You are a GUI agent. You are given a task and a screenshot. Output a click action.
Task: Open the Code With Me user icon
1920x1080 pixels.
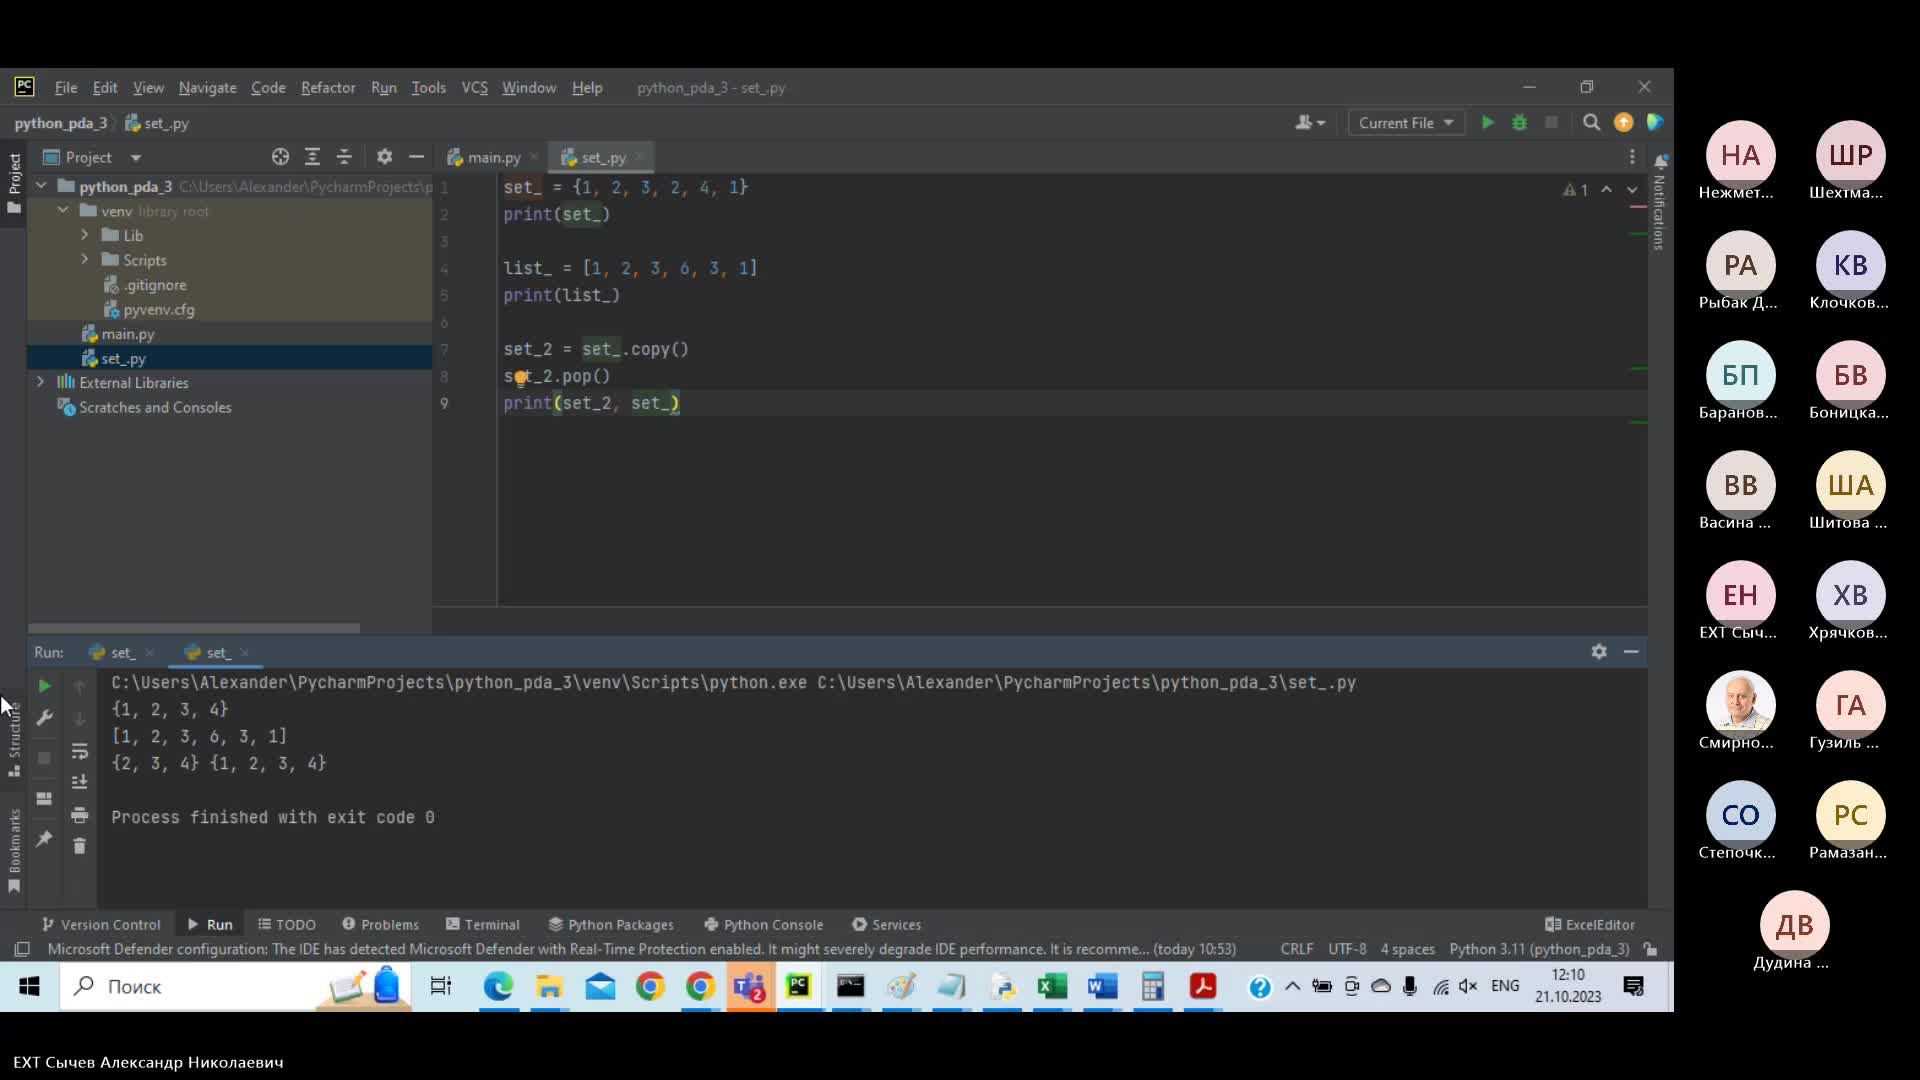(1309, 122)
